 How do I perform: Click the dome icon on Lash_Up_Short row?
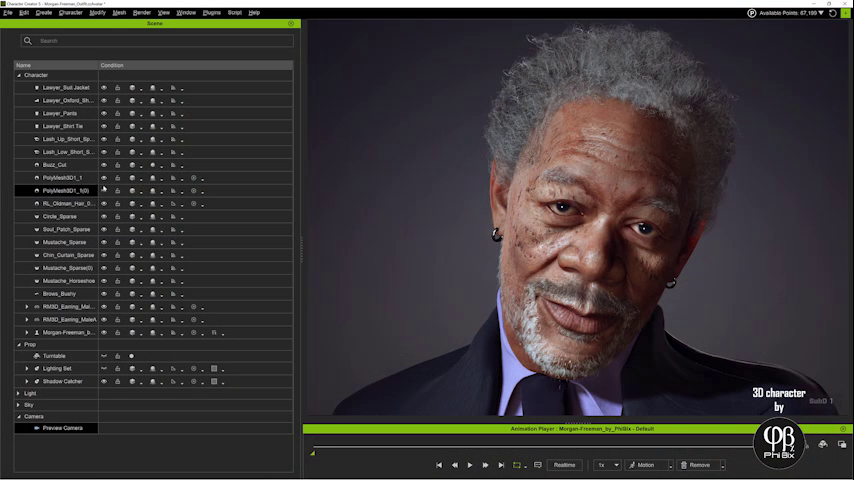[152, 139]
